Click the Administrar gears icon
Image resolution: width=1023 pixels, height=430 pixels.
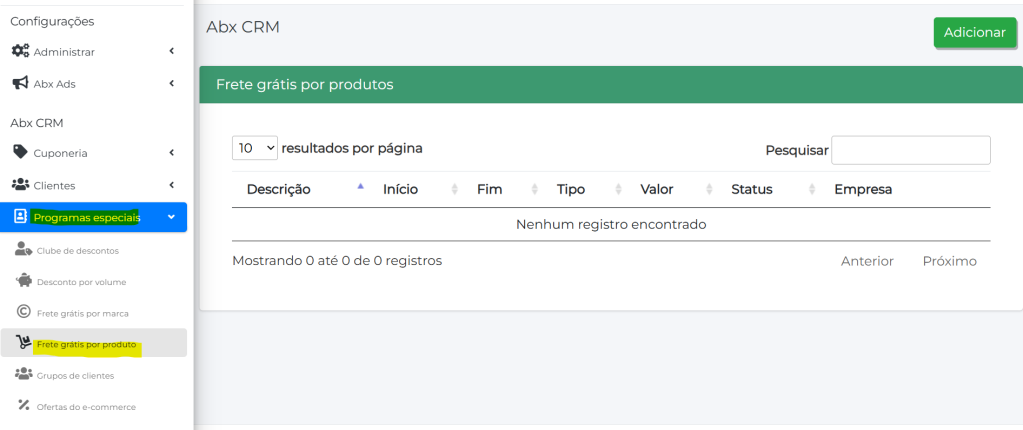click(20, 51)
